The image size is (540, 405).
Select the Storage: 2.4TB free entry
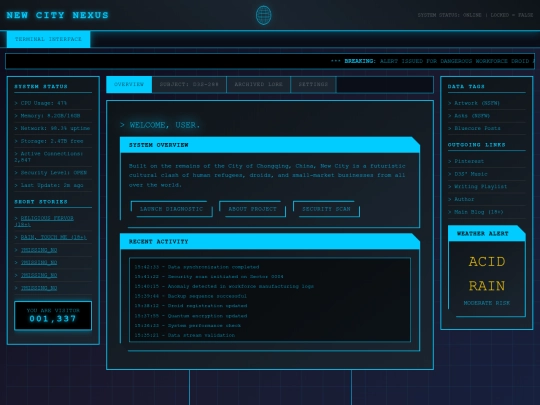(x=53, y=141)
